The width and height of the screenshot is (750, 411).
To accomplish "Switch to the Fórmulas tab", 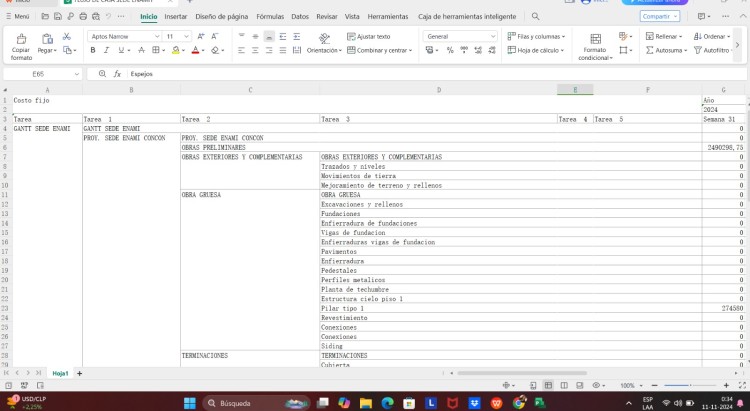I will 270,16.
